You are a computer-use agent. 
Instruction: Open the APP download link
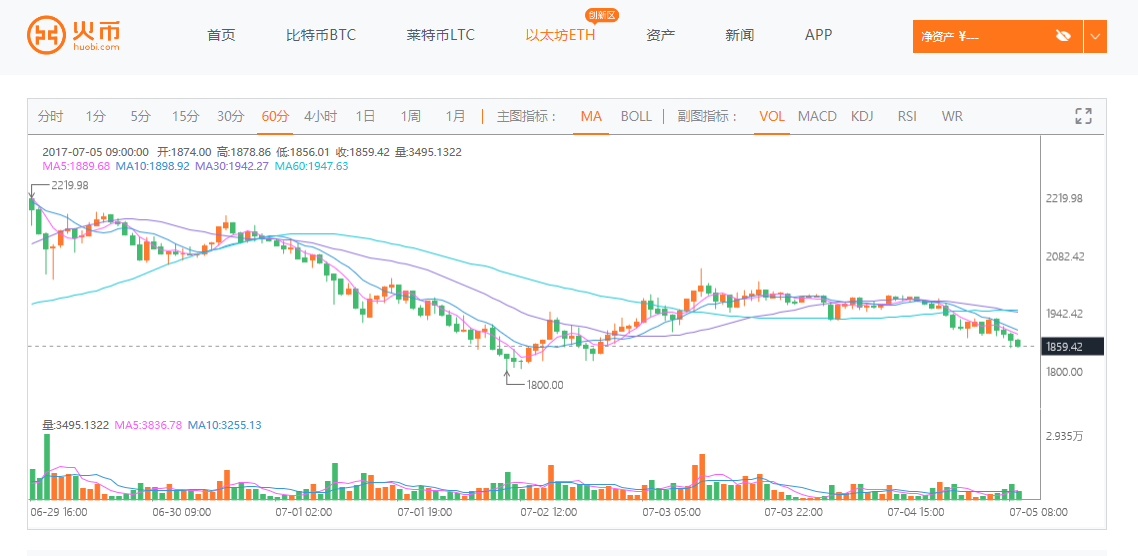pos(818,35)
